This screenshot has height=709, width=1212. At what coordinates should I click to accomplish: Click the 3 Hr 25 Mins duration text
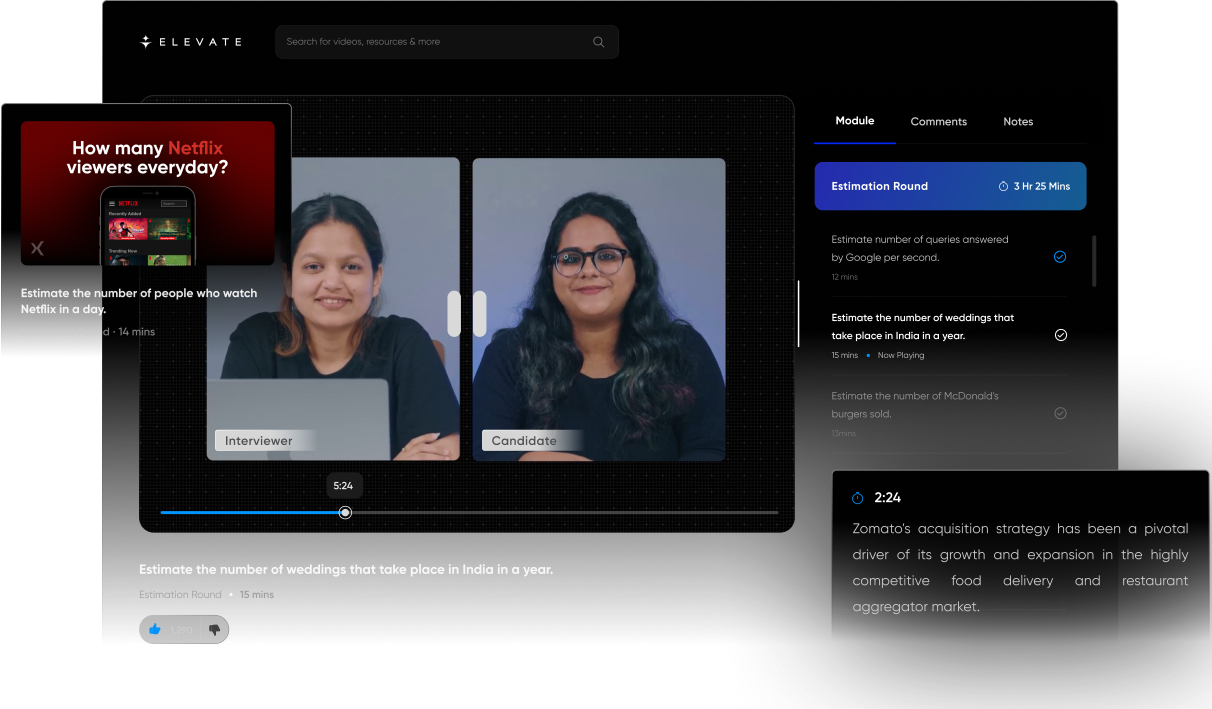[1042, 187]
